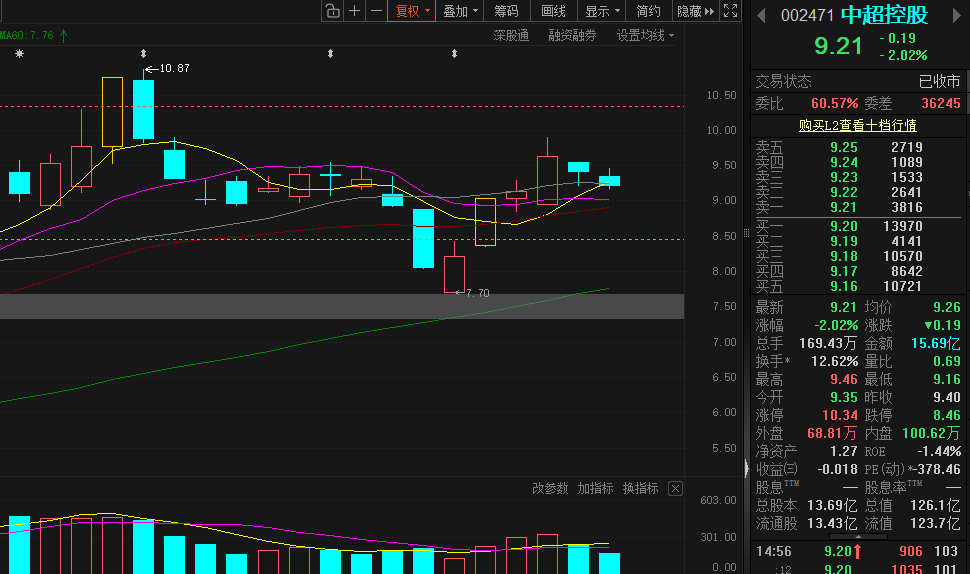970x574 pixels.
Task: Click the tall cyan candlestick at the 10.87 high
Action: pyautogui.click(x=144, y=109)
